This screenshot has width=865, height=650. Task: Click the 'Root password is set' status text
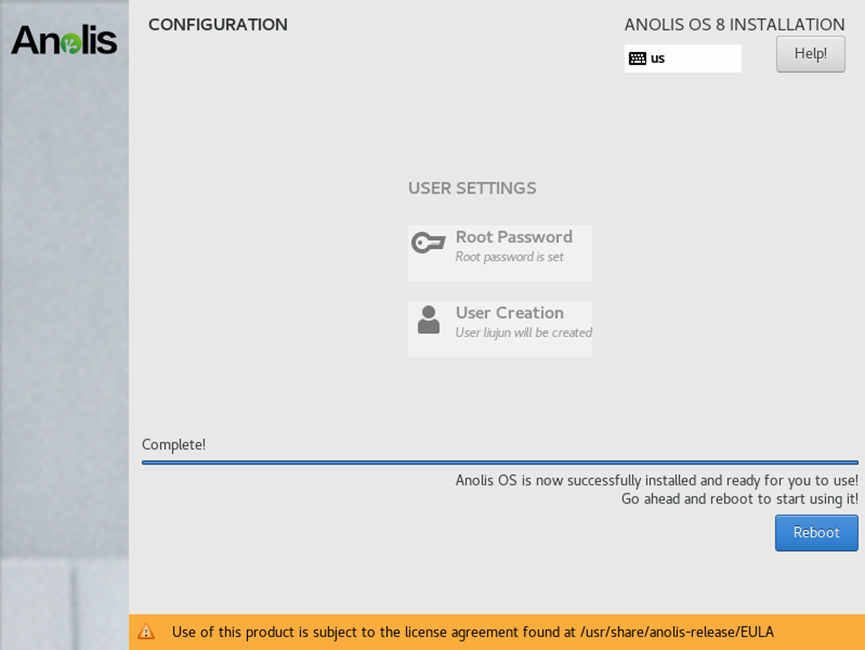pyautogui.click(x=509, y=257)
